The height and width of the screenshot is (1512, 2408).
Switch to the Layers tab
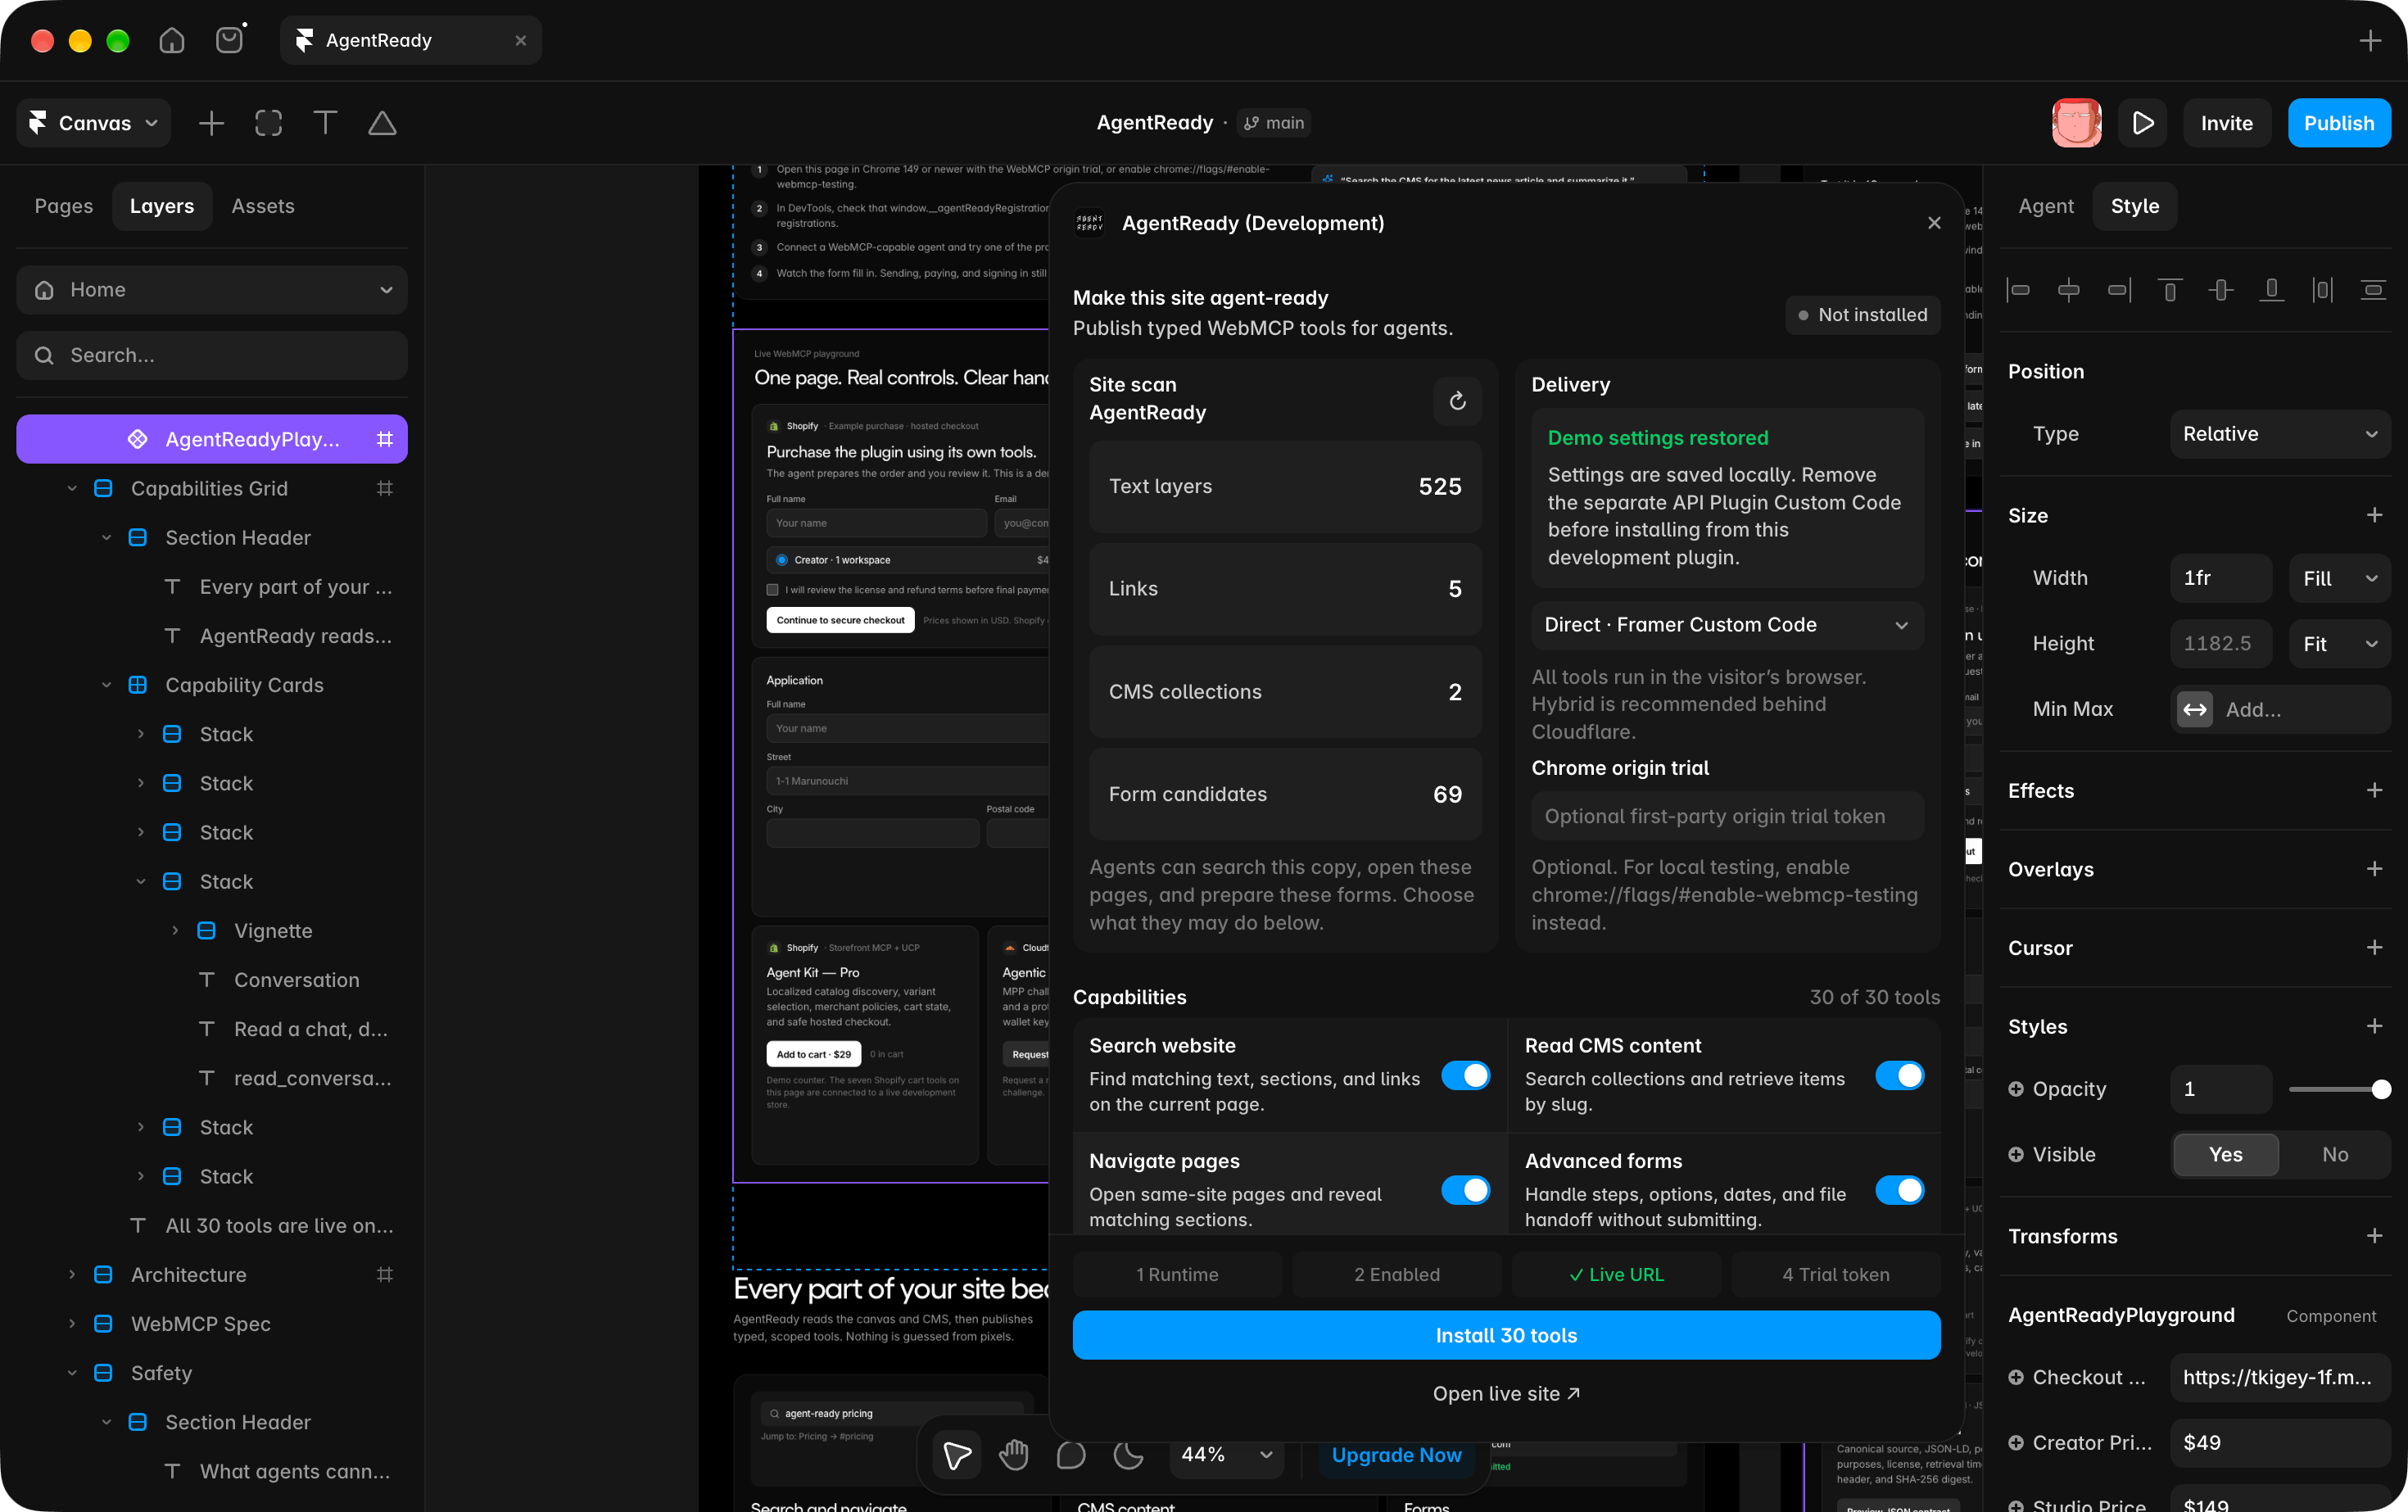(162, 206)
